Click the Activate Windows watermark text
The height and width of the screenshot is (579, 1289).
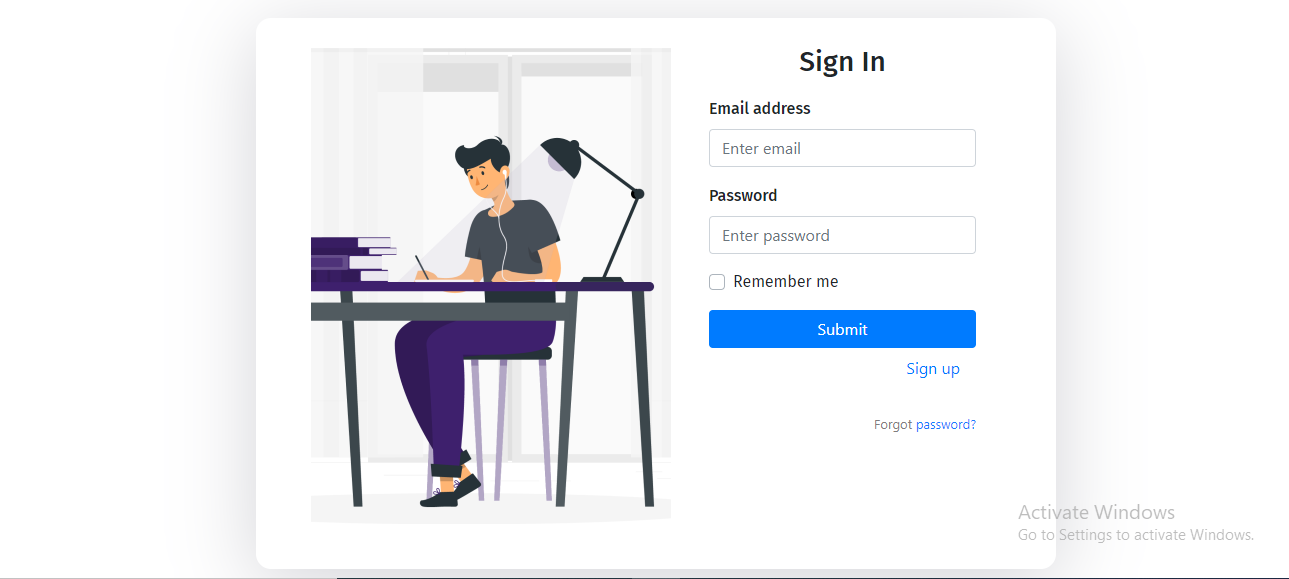click(1096, 512)
